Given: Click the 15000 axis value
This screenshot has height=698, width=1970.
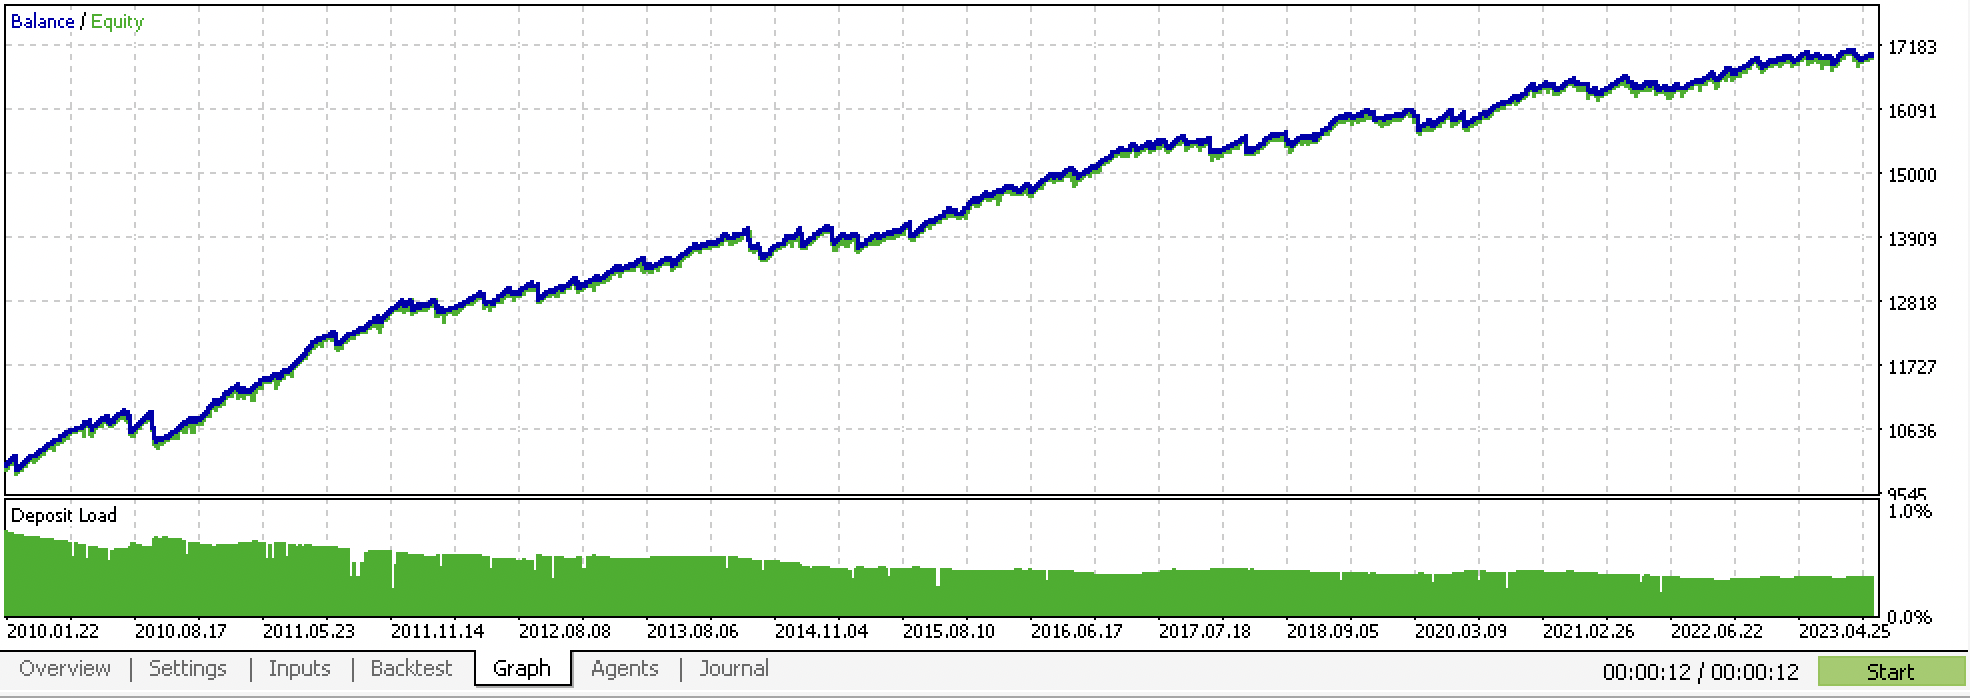Looking at the screenshot, I should pyautogui.click(x=1910, y=175).
